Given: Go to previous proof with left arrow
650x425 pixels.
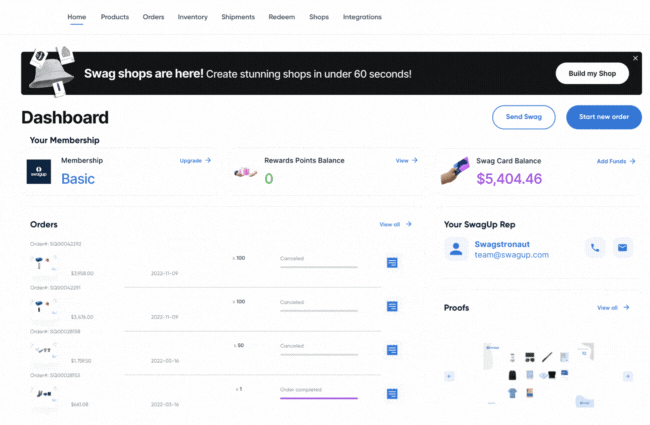Looking at the screenshot, I should click(449, 376).
